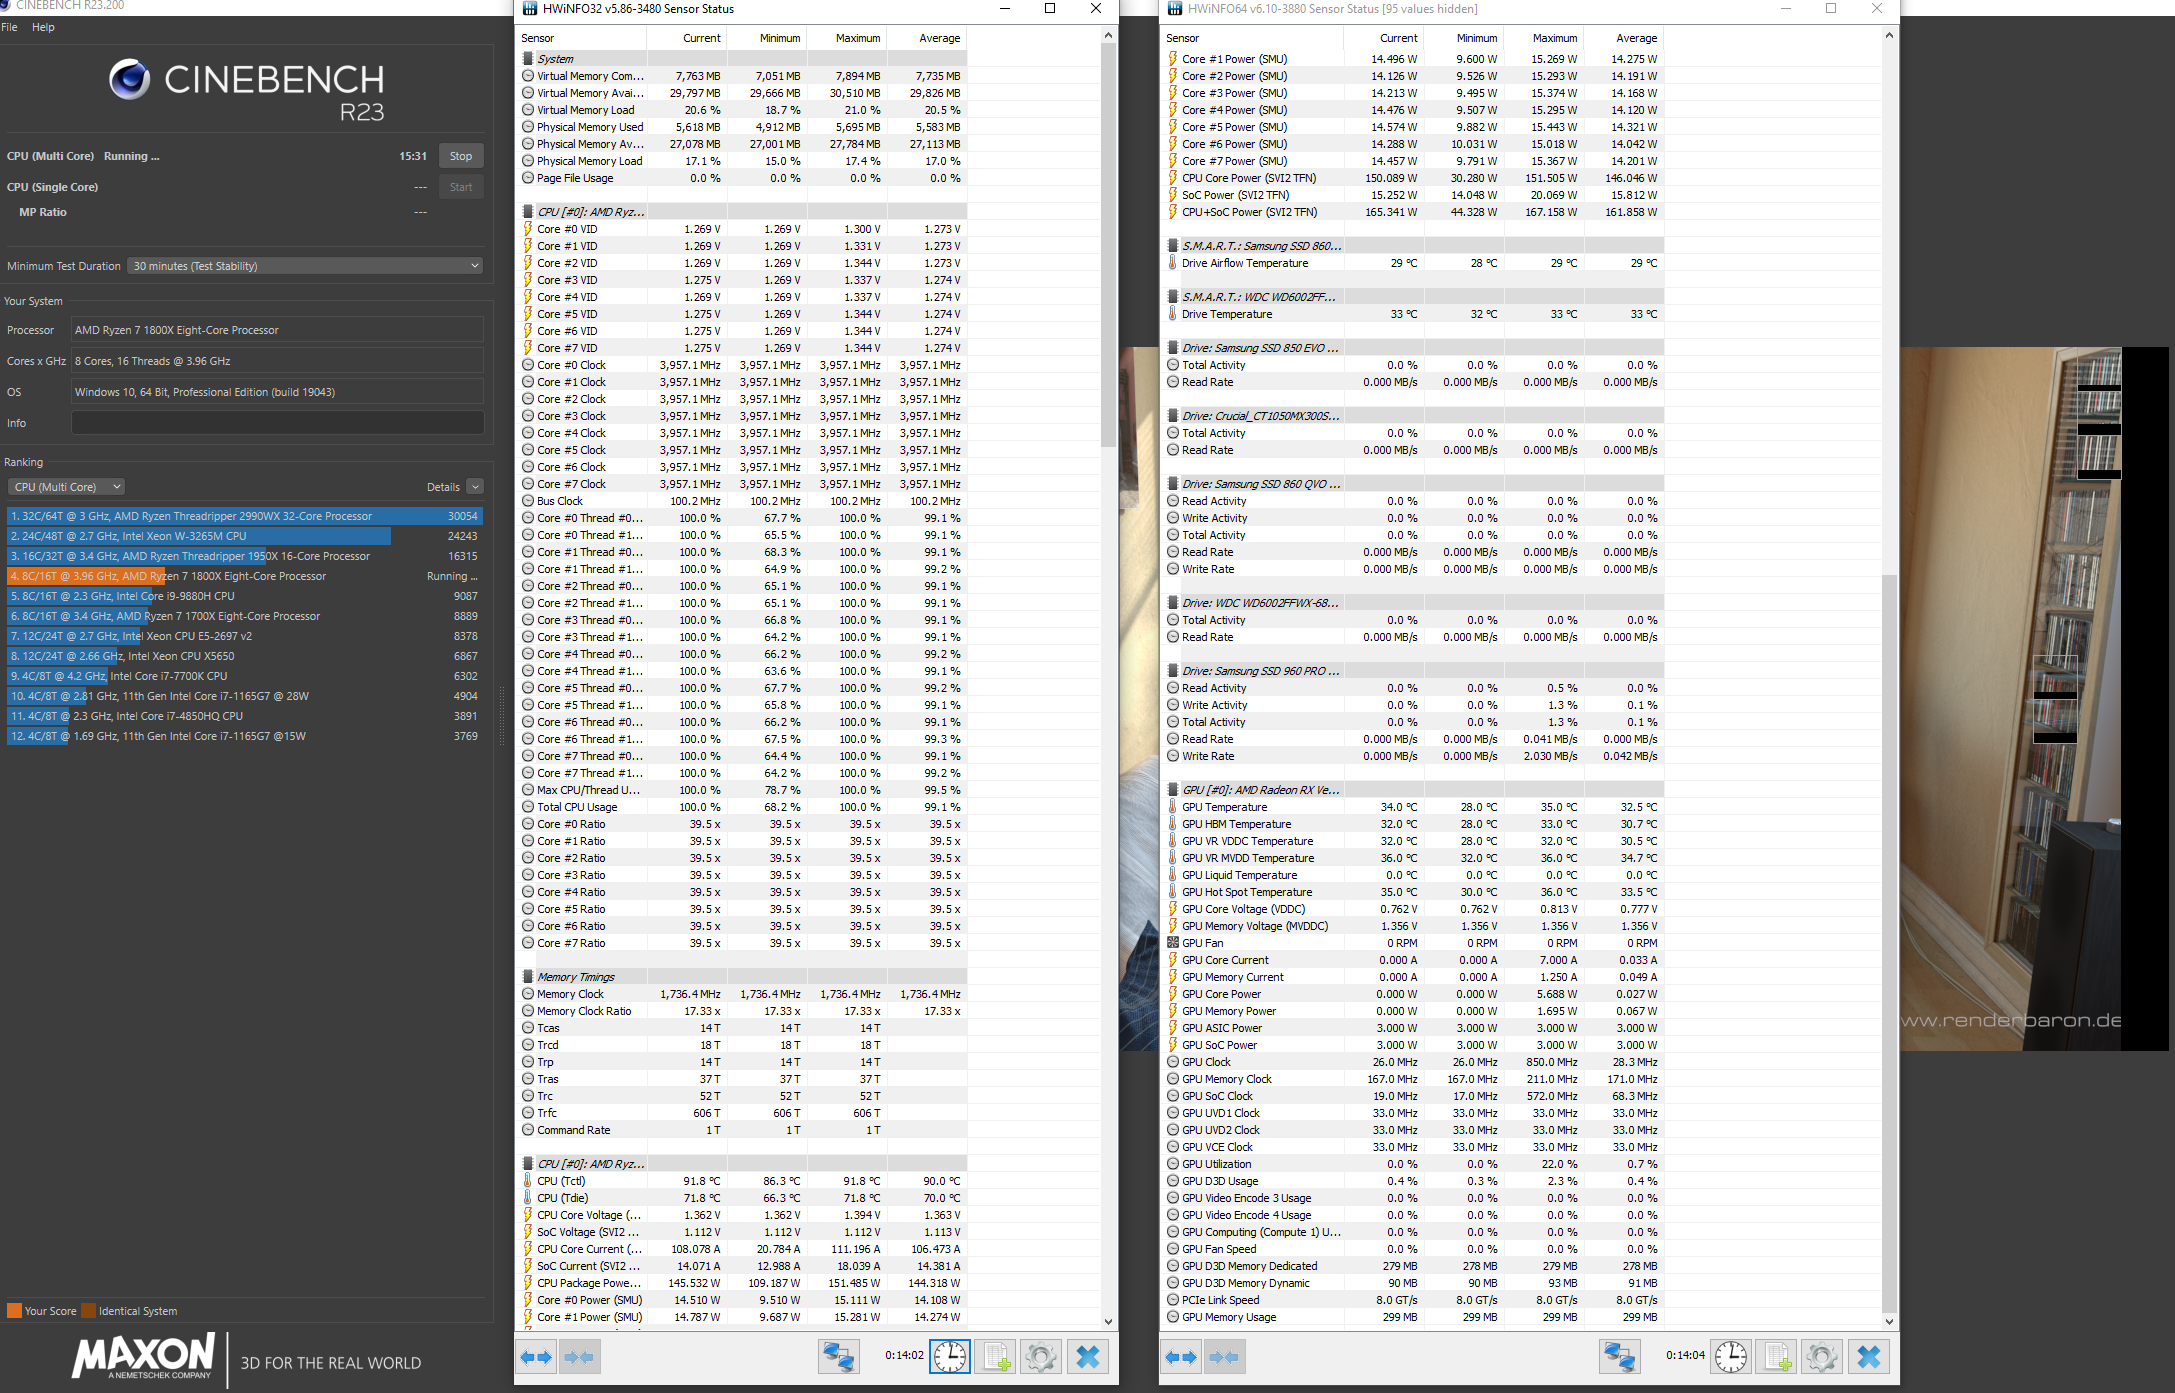This screenshot has height=1393, width=2175.
Task: Click the Cinebench logo
Action: (x=128, y=80)
